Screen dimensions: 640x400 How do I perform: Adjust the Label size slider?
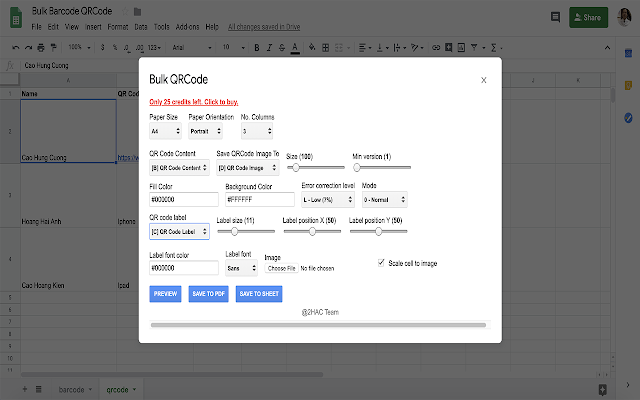tap(246, 231)
